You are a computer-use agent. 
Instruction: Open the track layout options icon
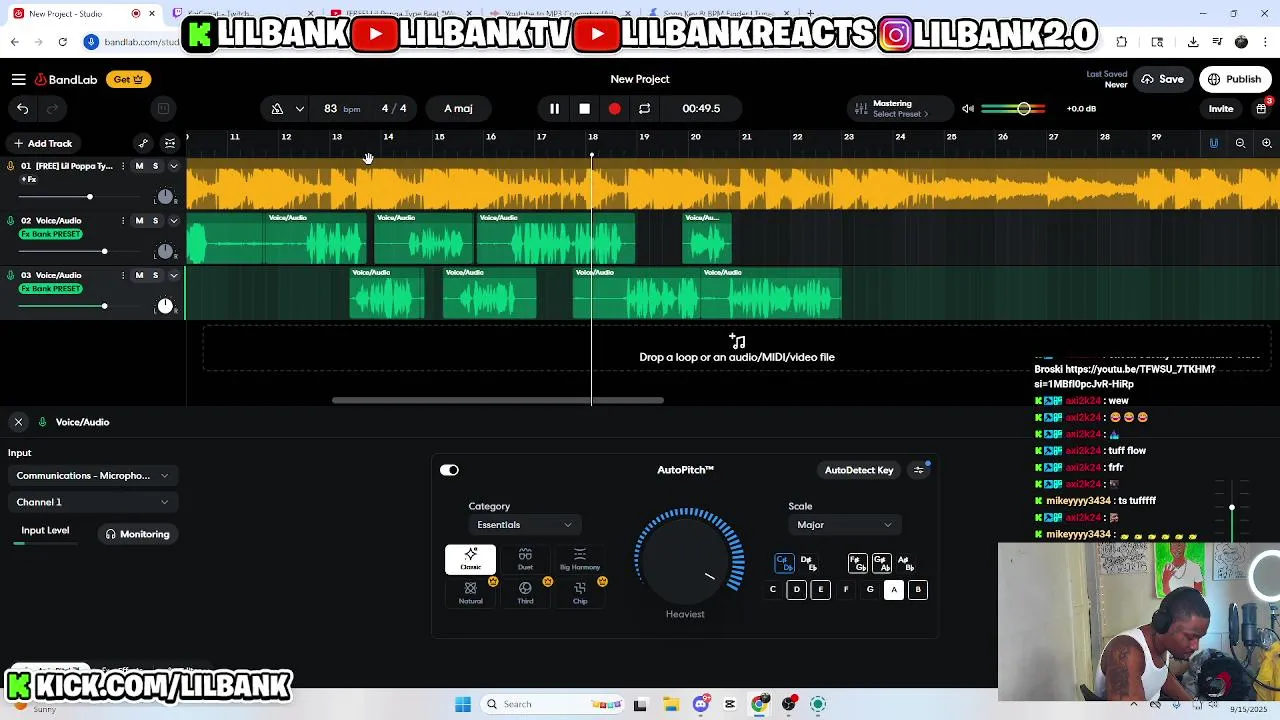pos(170,143)
